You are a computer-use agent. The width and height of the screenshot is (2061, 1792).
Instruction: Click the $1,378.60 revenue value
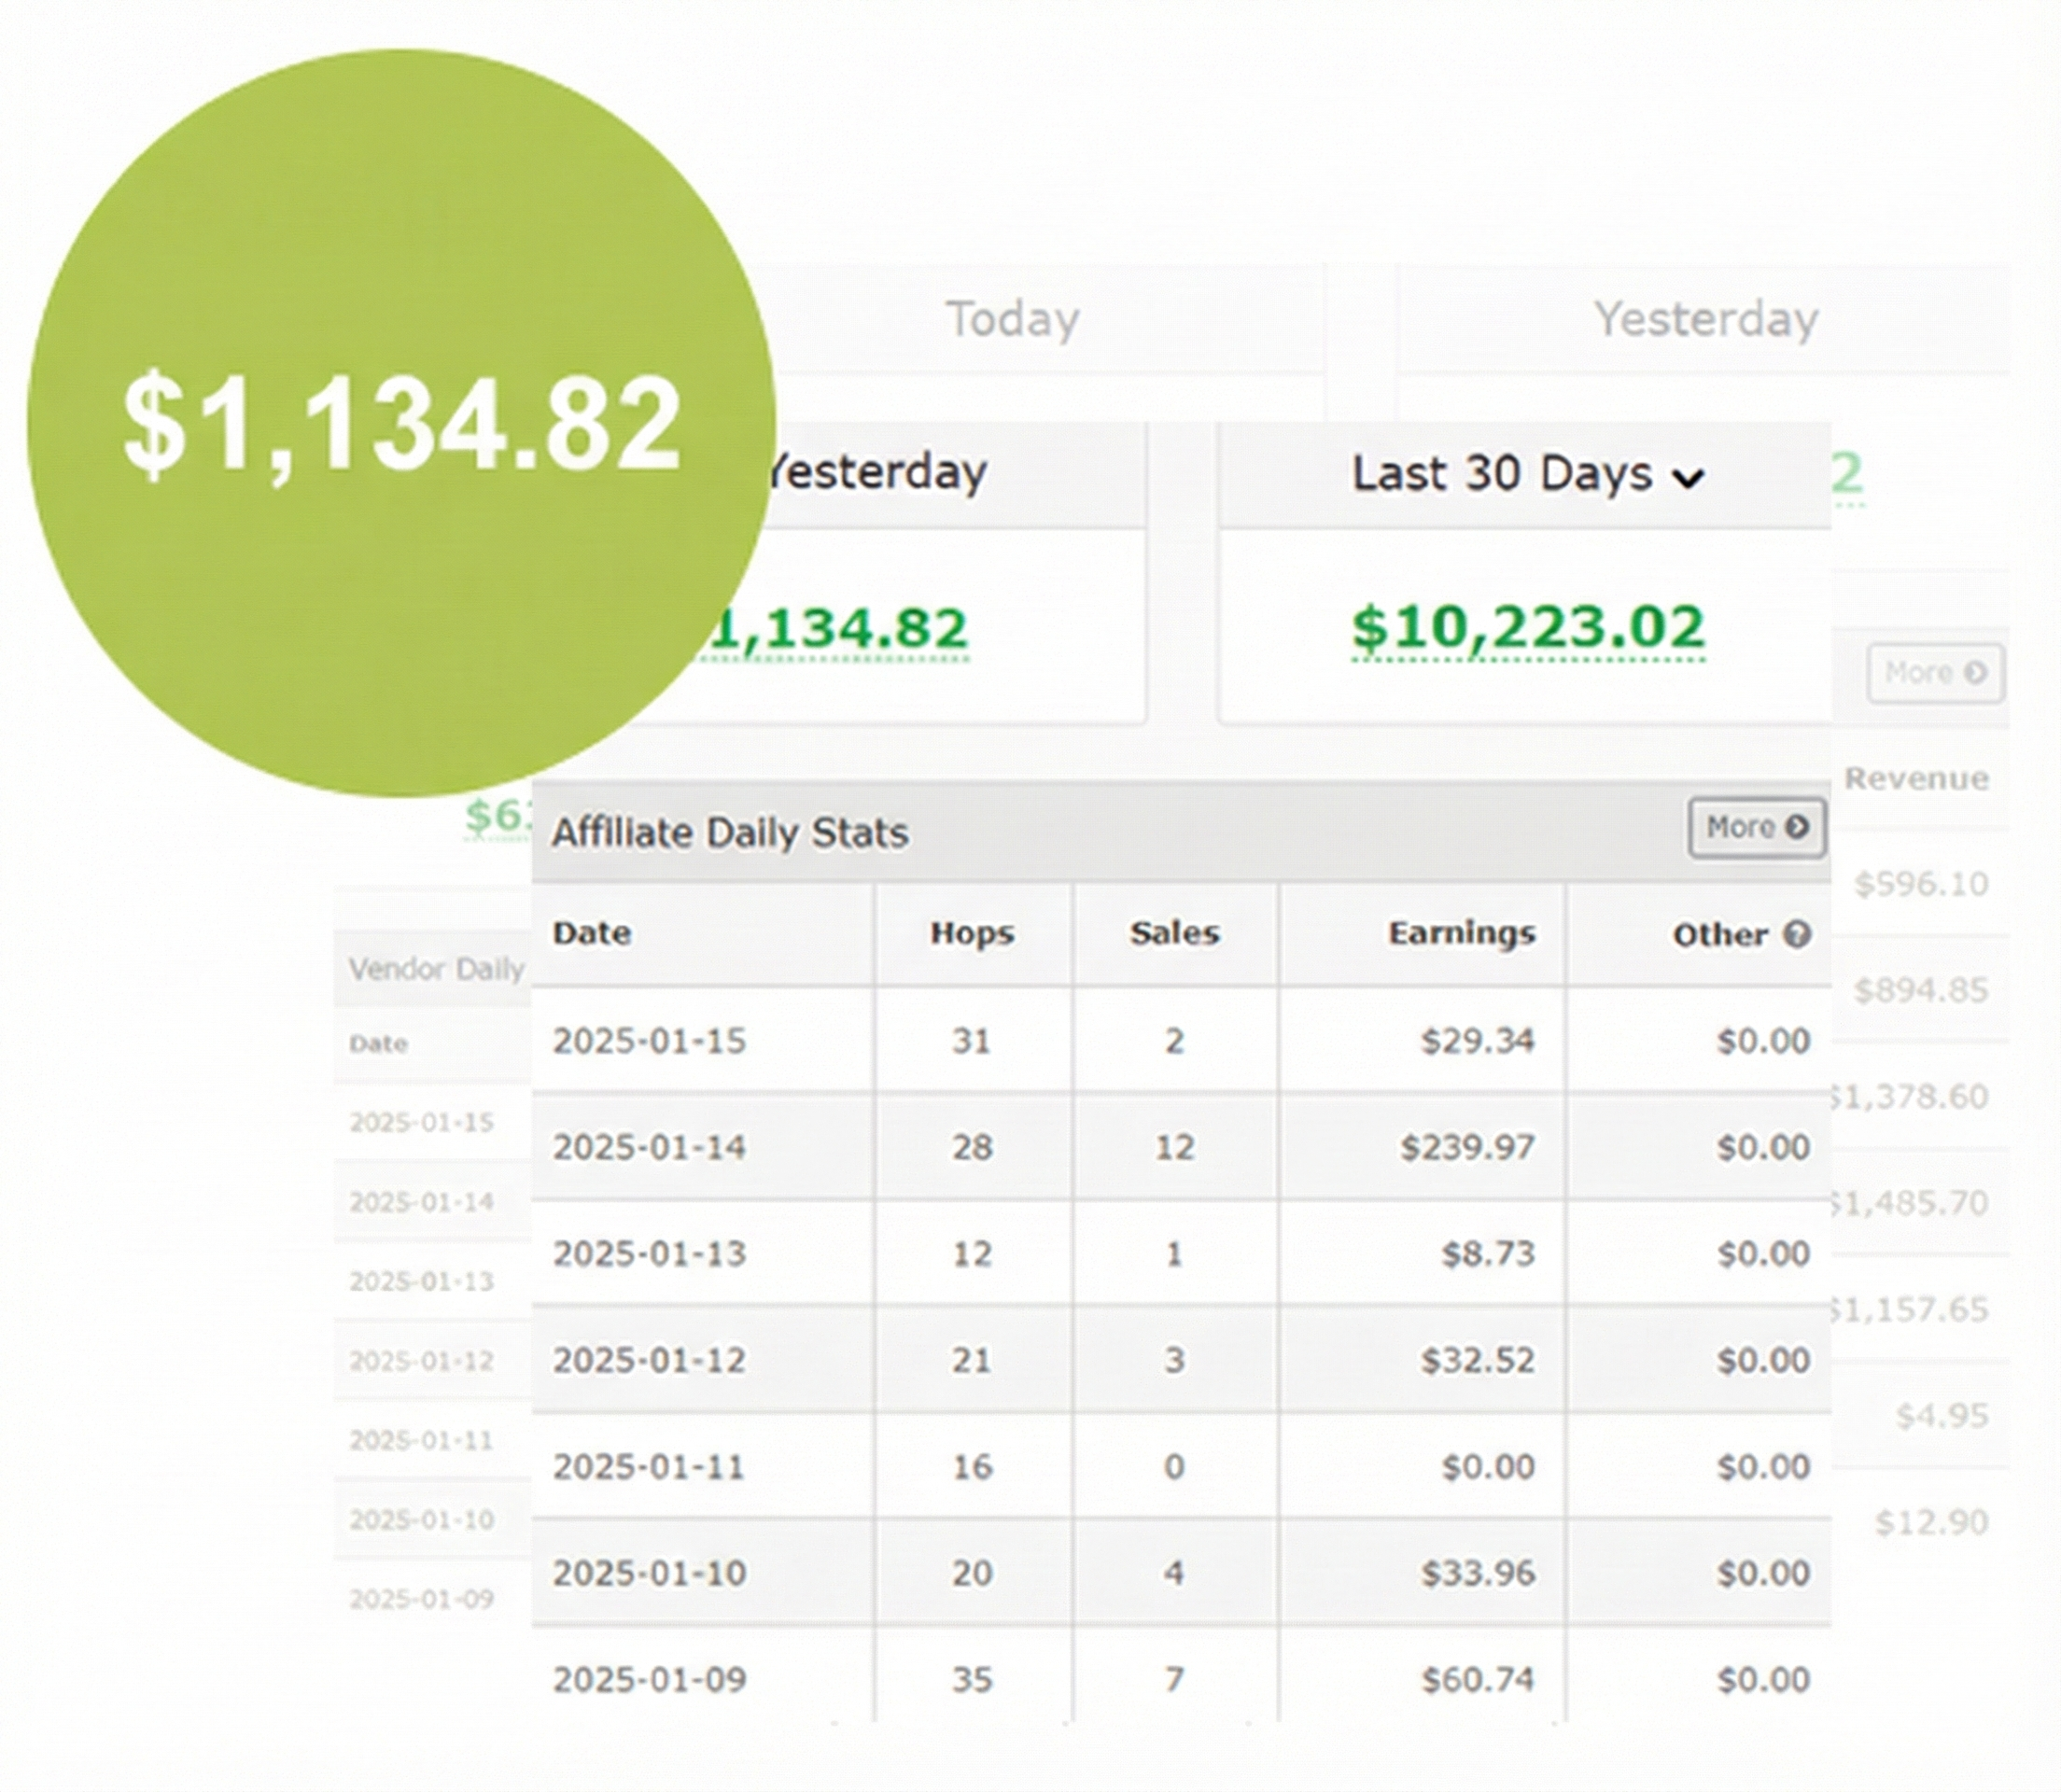pos(1912,1097)
